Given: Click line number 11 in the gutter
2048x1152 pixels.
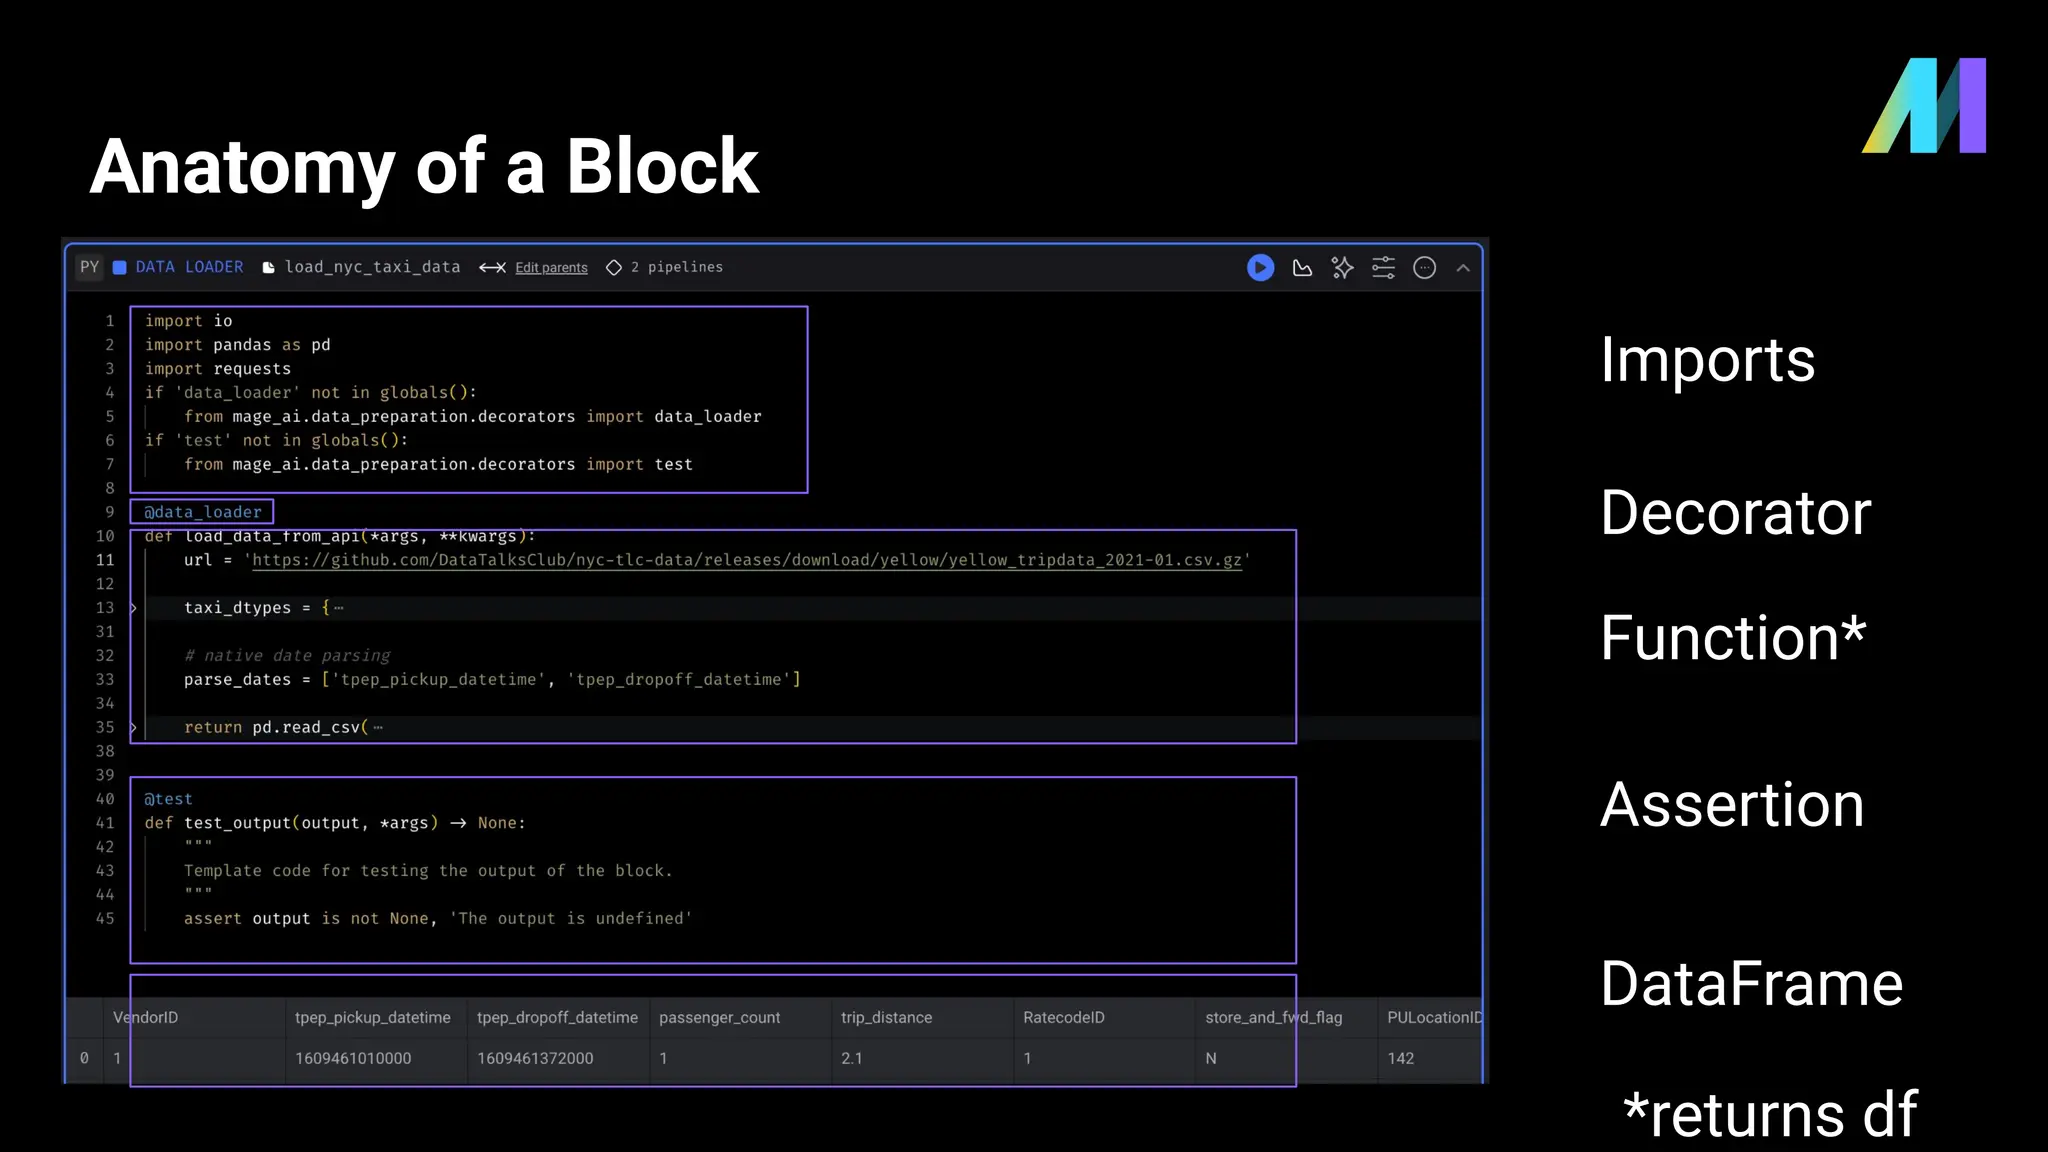Looking at the screenshot, I should (105, 560).
